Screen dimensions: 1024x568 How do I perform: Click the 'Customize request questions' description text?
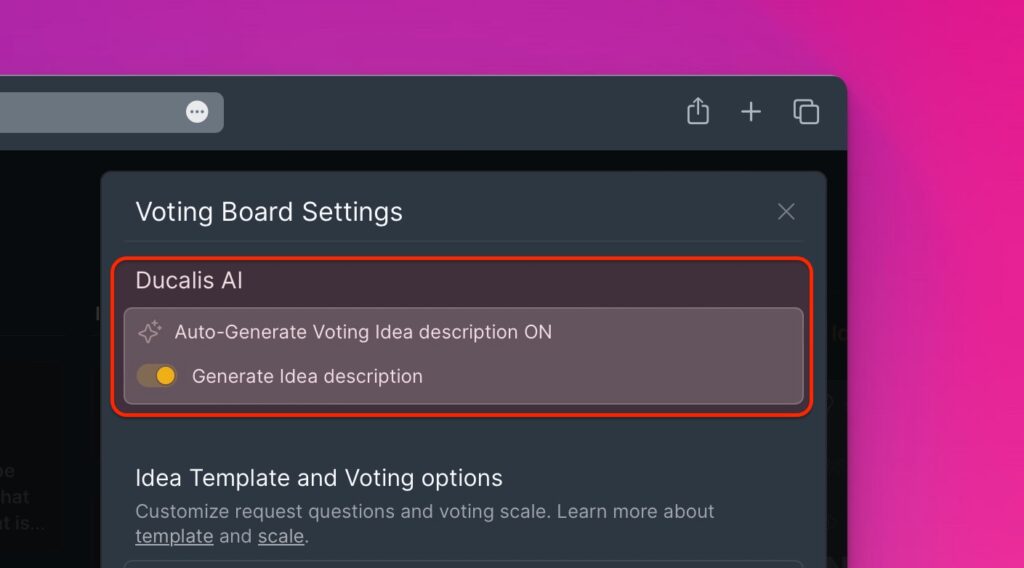click(x=424, y=511)
